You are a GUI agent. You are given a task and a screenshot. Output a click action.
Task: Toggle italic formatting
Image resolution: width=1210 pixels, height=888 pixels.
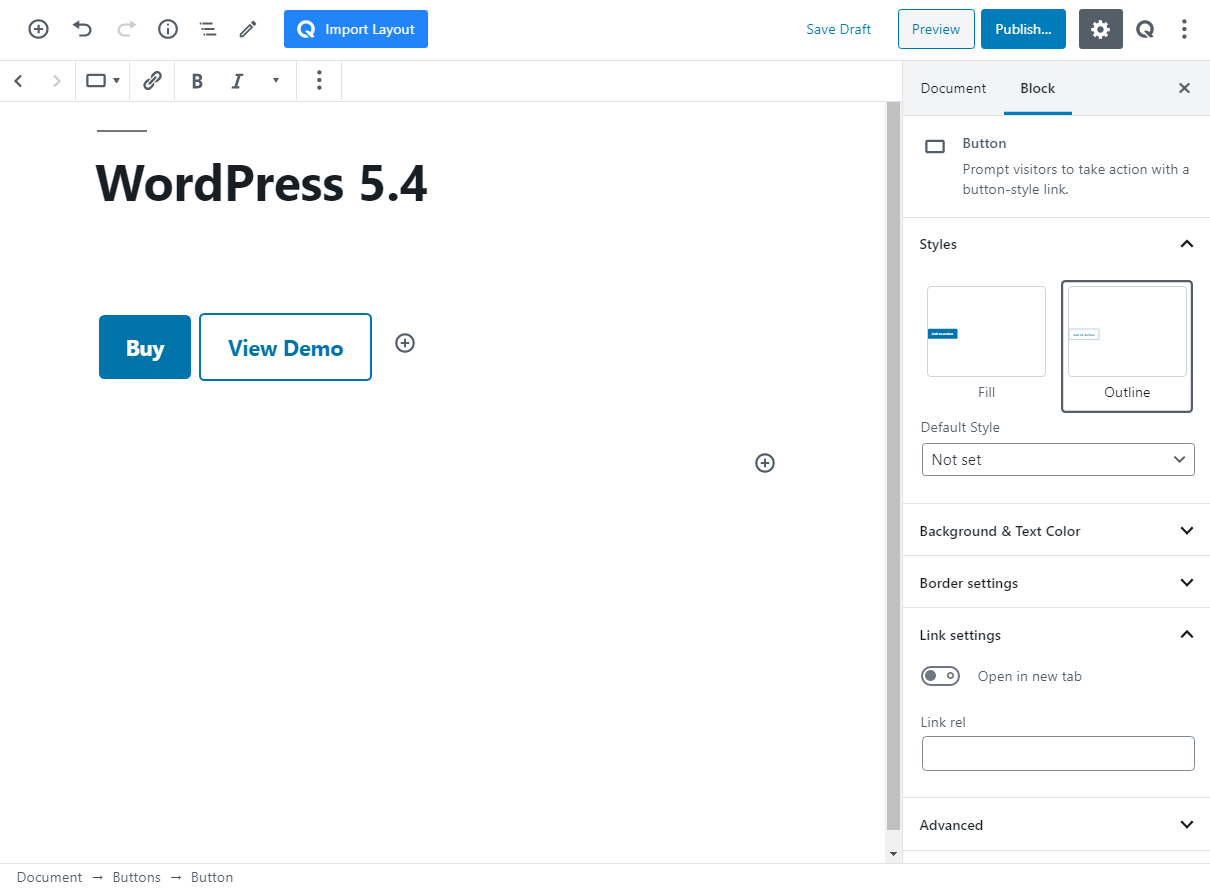pos(237,81)
